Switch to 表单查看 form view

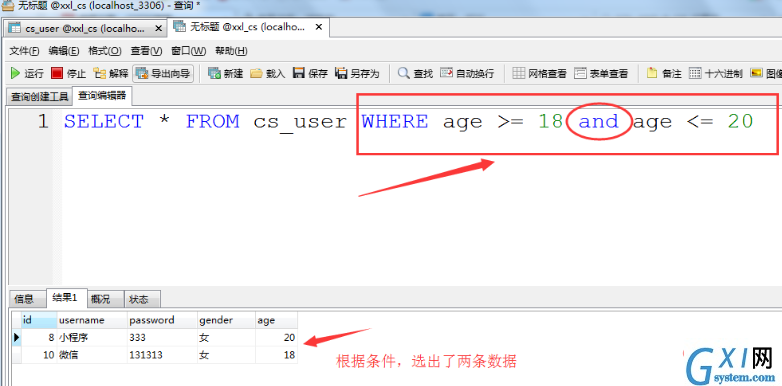pos(601,74)
